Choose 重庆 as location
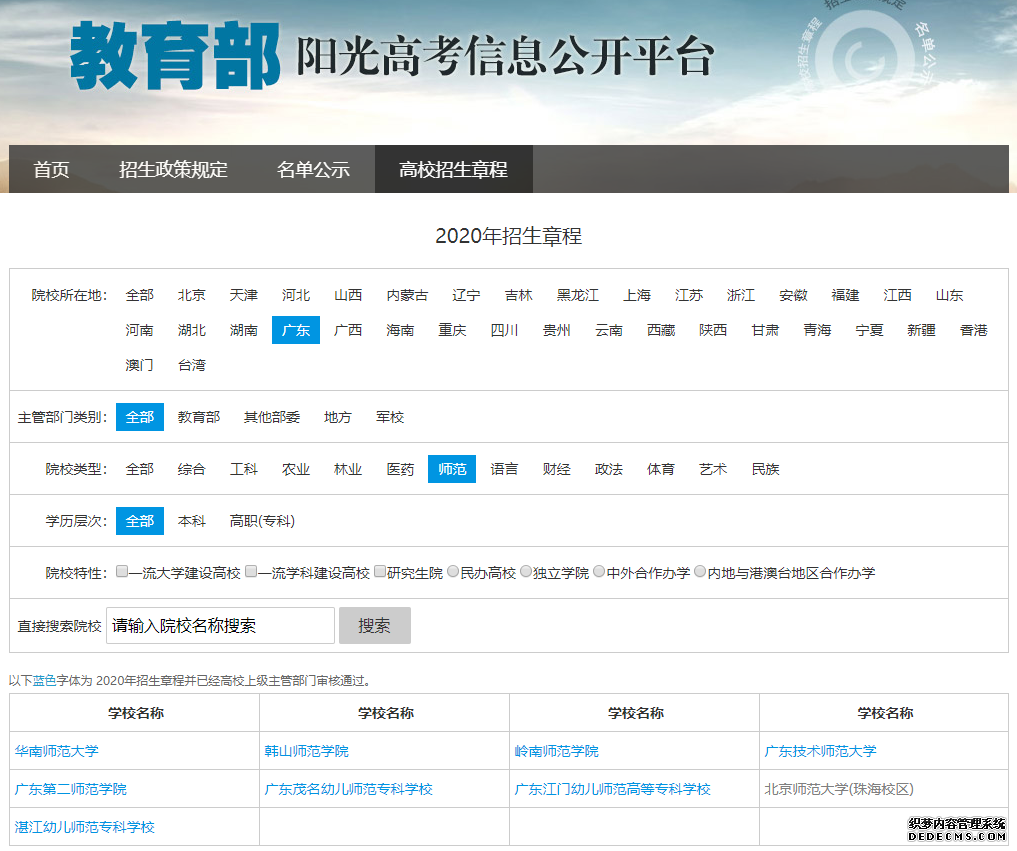 pos(452,330)
